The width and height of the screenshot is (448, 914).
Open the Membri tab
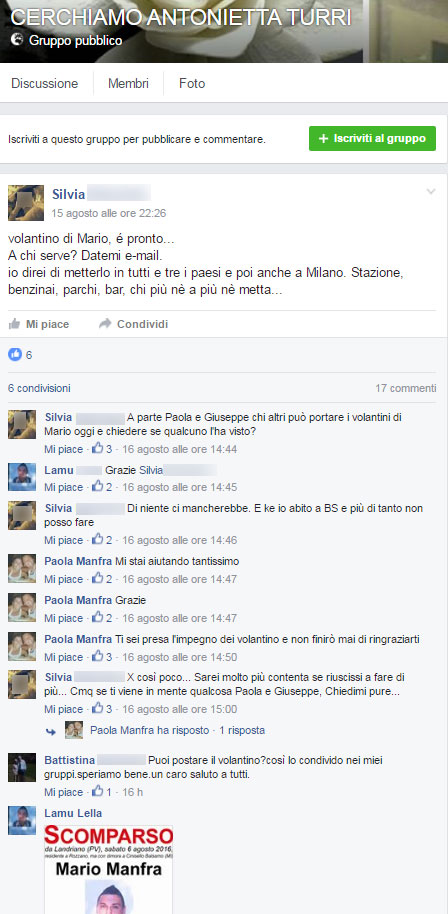(128, 83)
